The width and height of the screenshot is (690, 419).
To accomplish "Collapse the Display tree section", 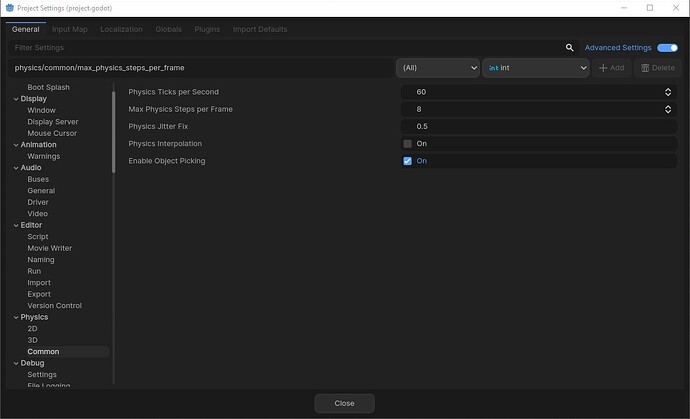I will click(x=16, y=99).
